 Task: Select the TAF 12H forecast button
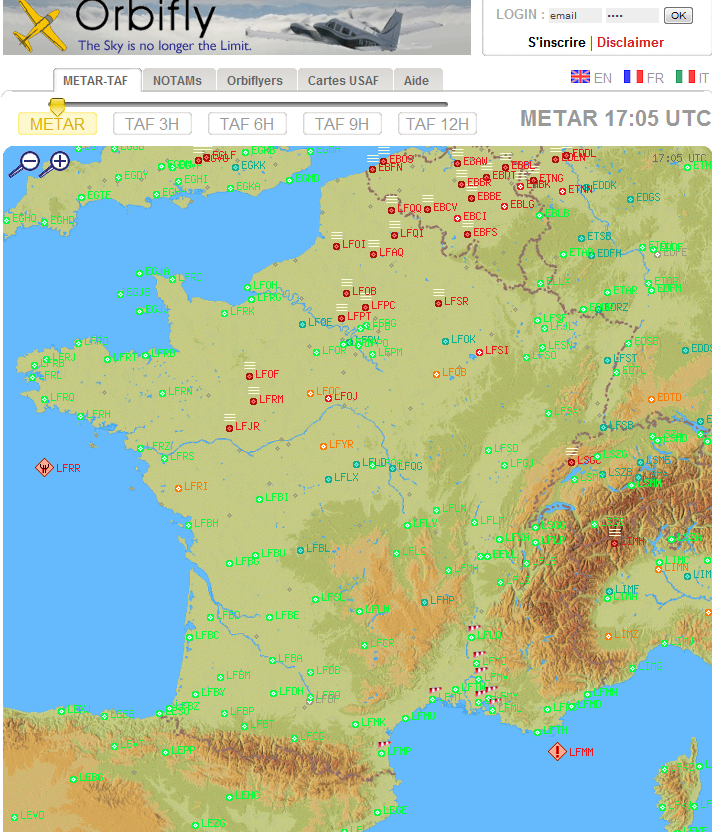pos(437,124)
